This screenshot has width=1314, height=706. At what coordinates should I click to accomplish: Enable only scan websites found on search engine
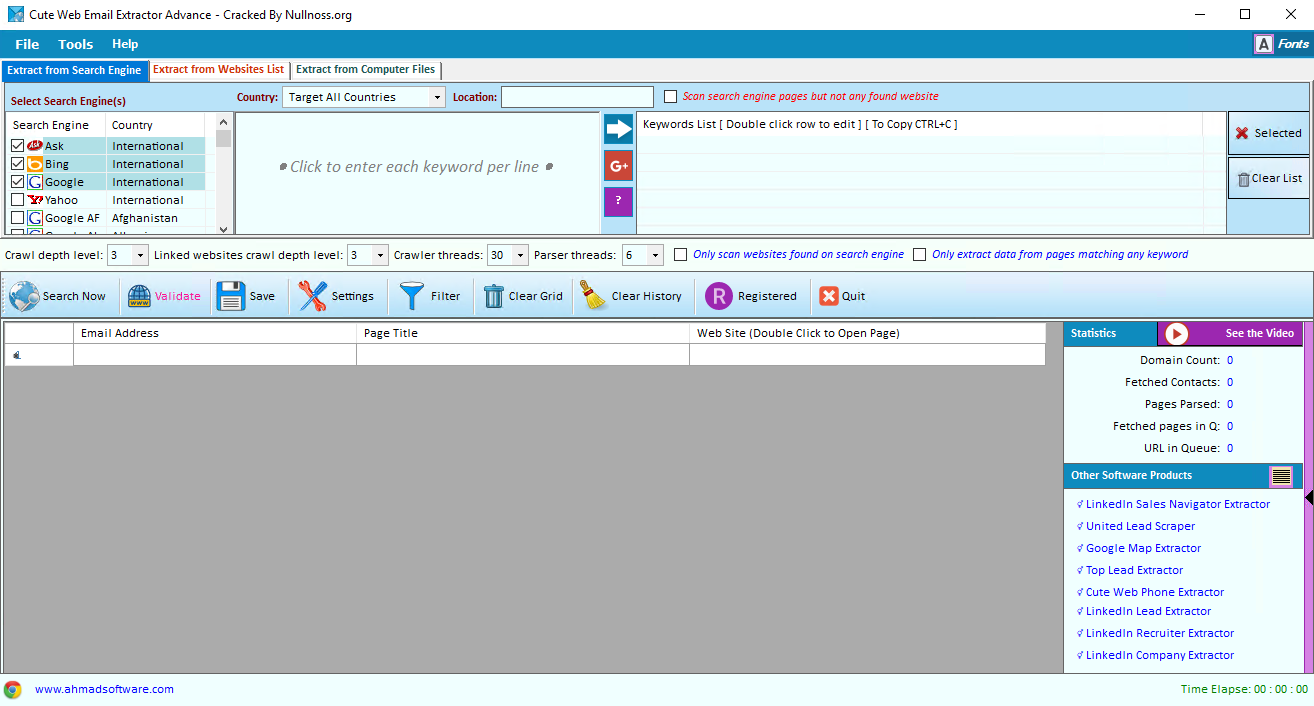point(681,255)
